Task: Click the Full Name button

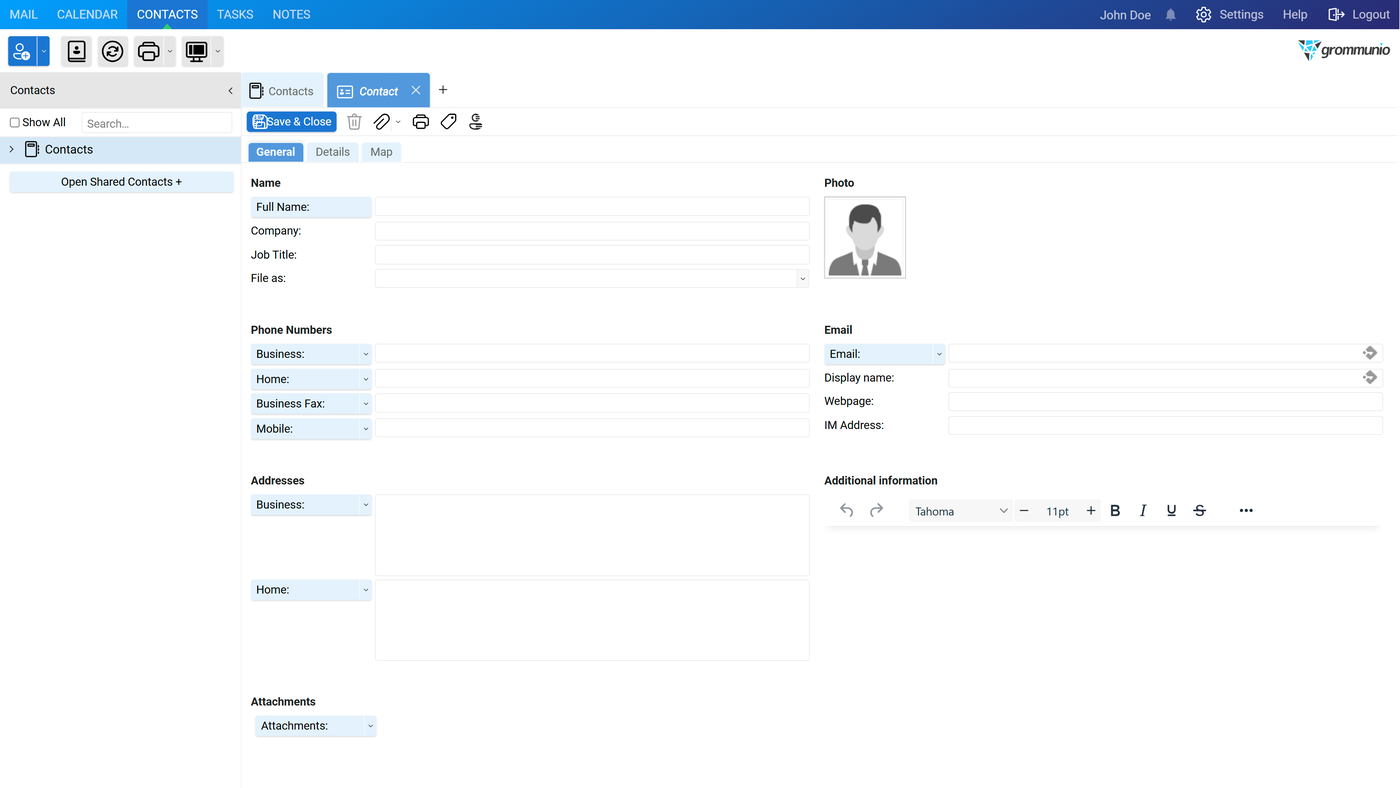Action: pyautogui.click(x=311, y=207)
